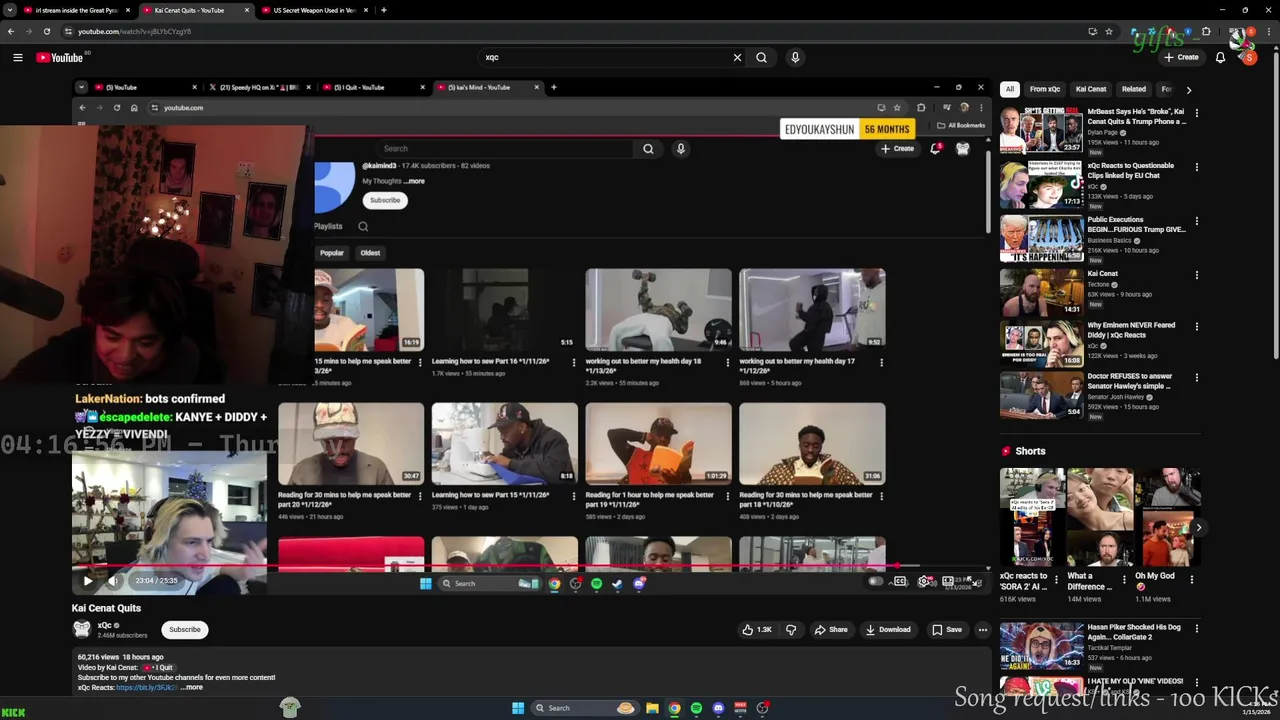Select the All filter chip
Viewport: 1280px width, 720px height.
pos(1010,89)
